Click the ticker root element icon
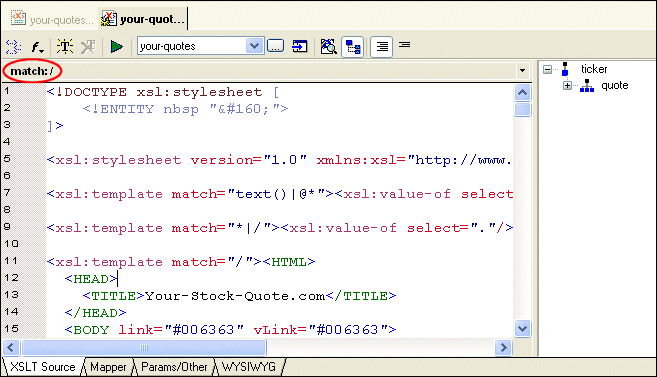This screenshot has height=377, width=657. 565,69
